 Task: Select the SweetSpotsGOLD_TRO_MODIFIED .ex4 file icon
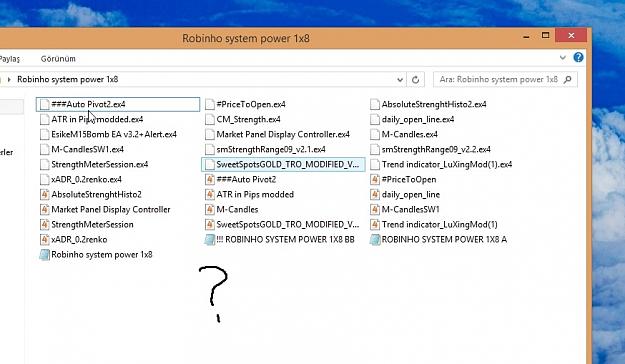coord(210,165)
